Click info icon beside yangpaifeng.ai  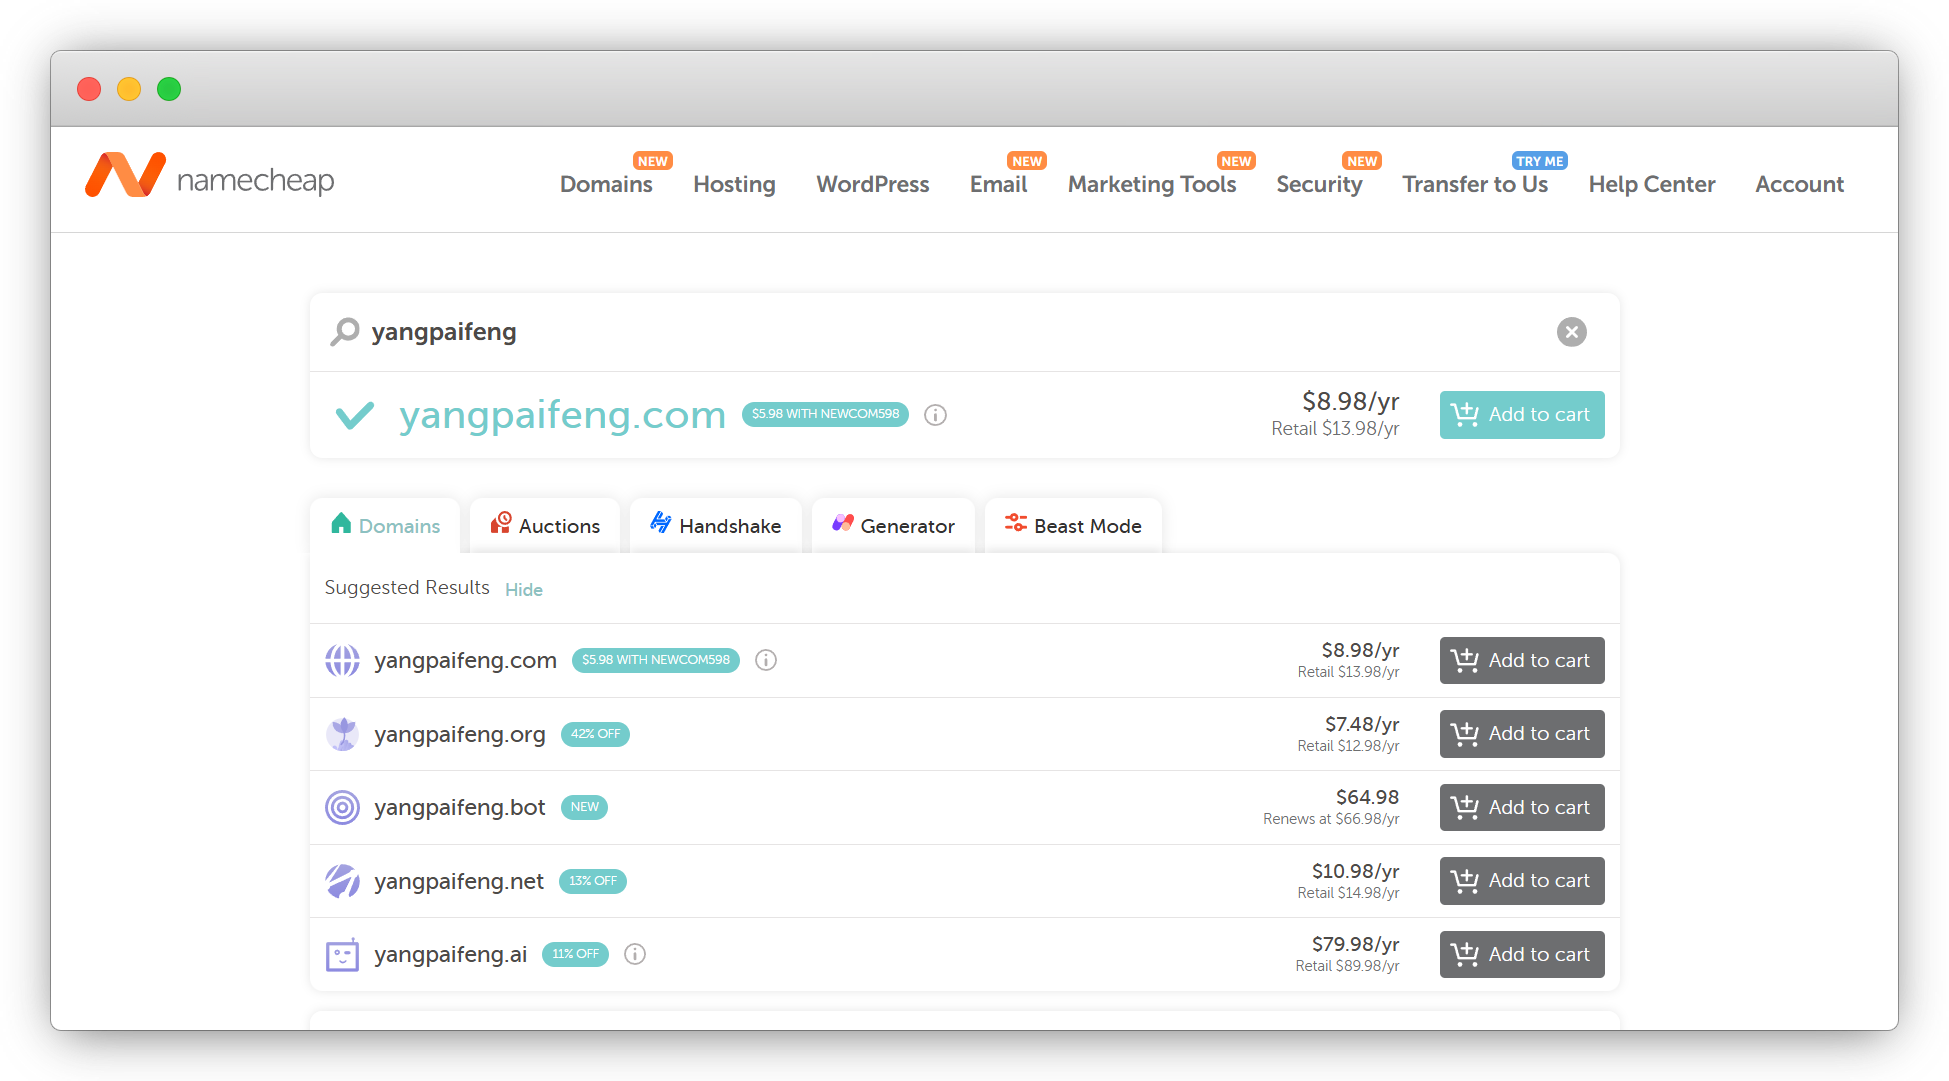(x=635, y=954)
